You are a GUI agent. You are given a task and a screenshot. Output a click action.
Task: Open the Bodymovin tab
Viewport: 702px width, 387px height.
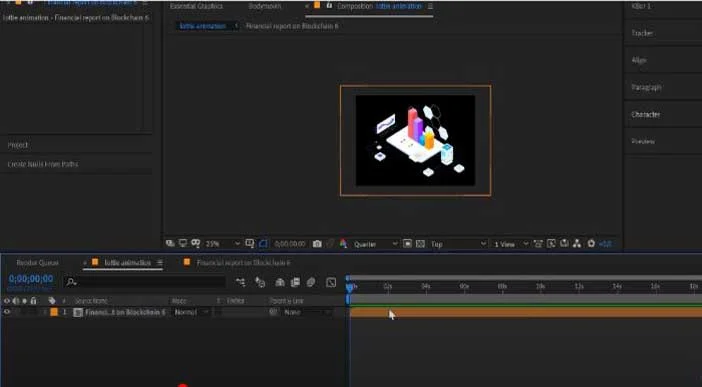coord(265,7)
